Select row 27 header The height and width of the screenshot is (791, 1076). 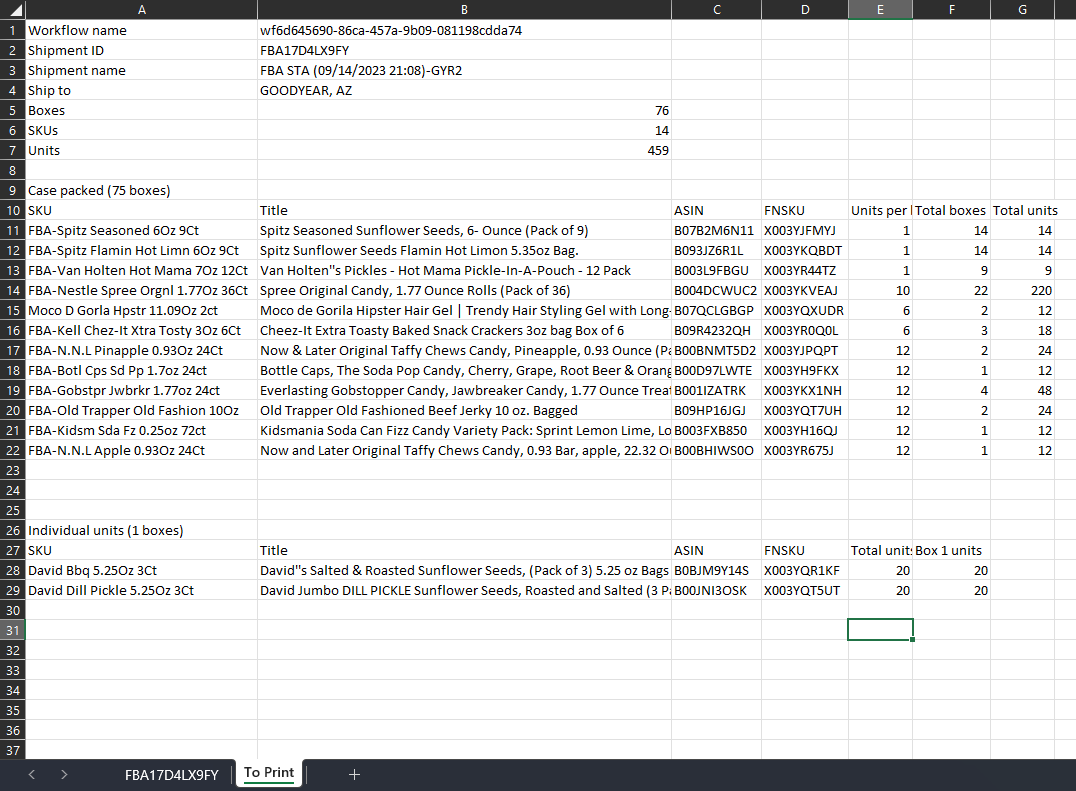pyautogui.click(x=12, y=550)
